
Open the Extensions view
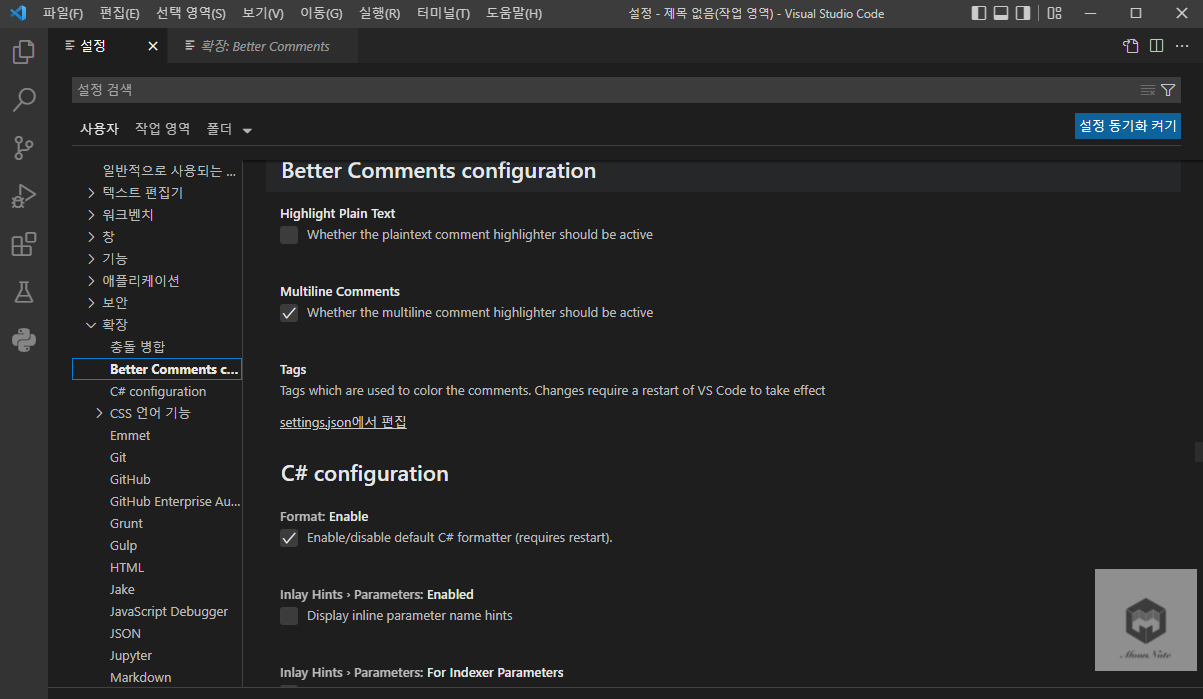[x=24, y=244]
